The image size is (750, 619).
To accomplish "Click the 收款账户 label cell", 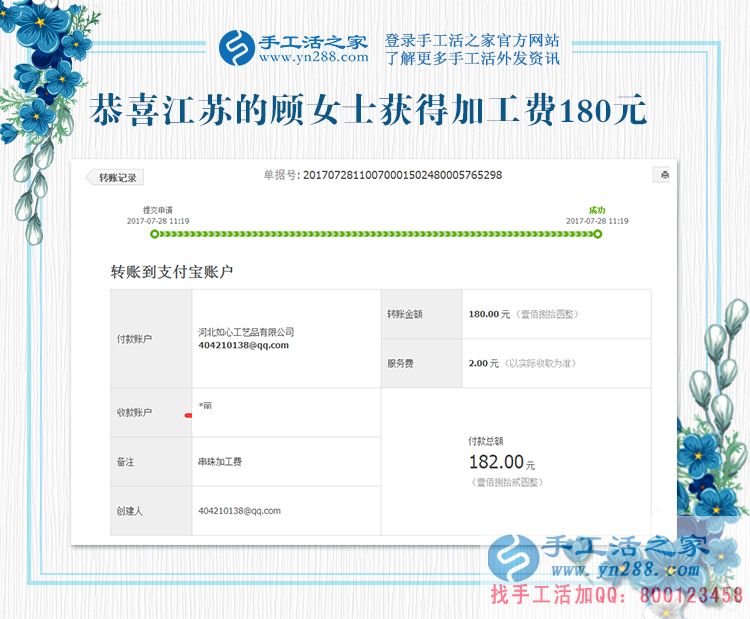I will (151, 412).
